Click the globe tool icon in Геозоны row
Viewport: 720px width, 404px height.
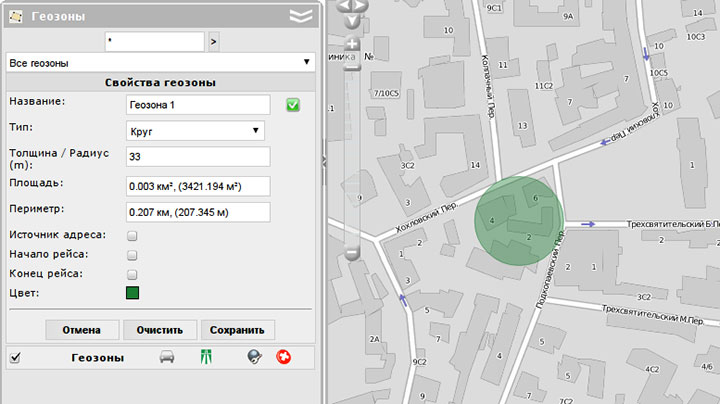[254, 357]
